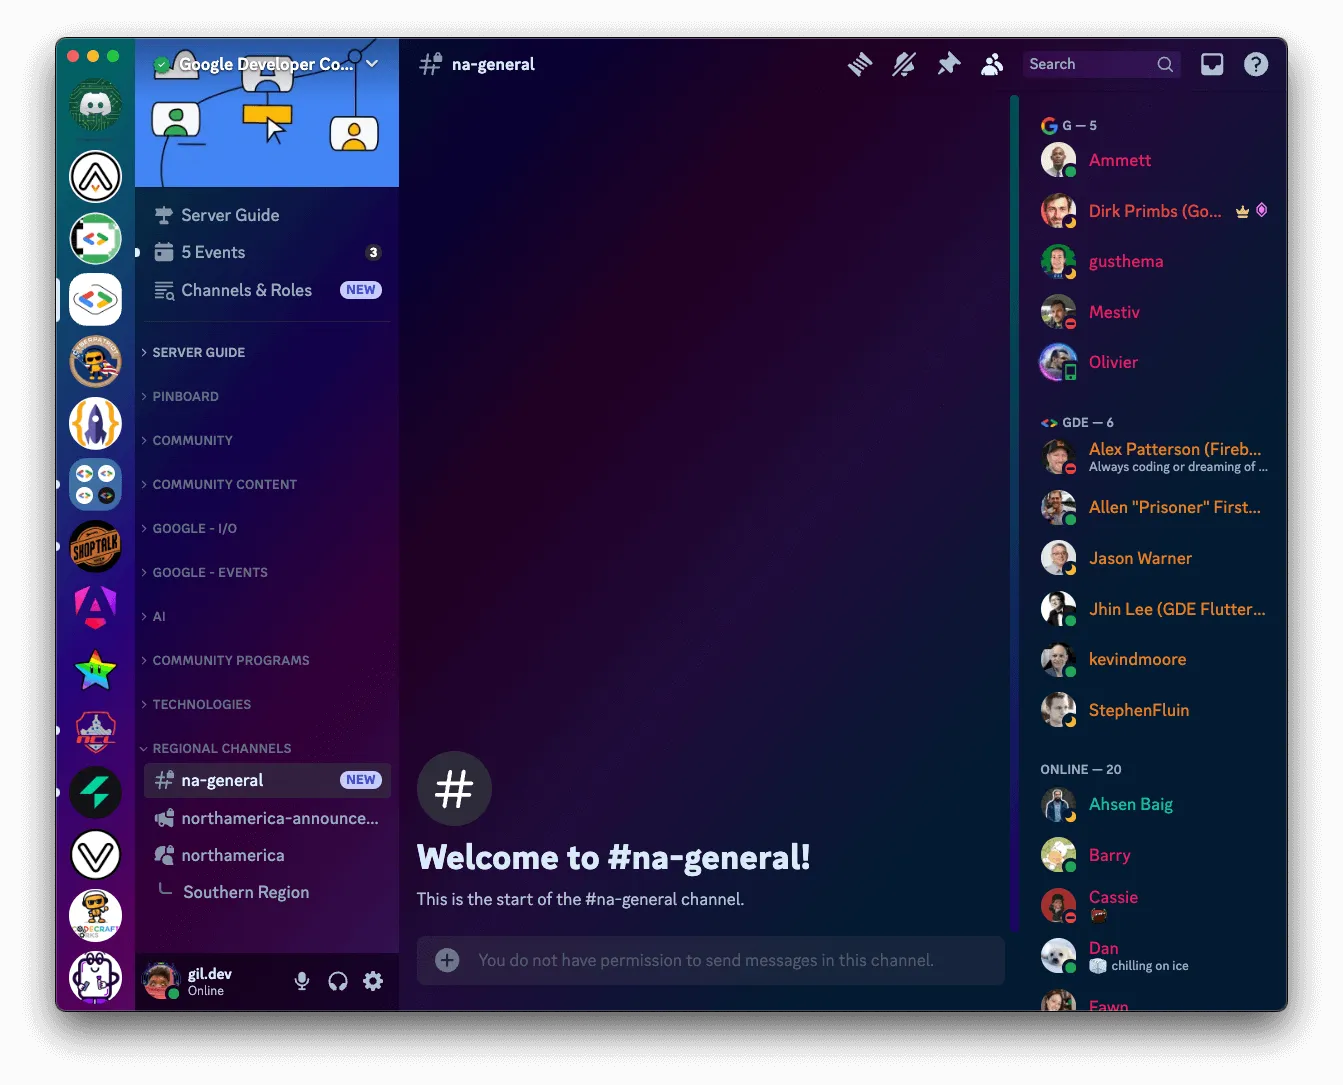Open user settings with the gear
1343x1085 pixels.
373,981
